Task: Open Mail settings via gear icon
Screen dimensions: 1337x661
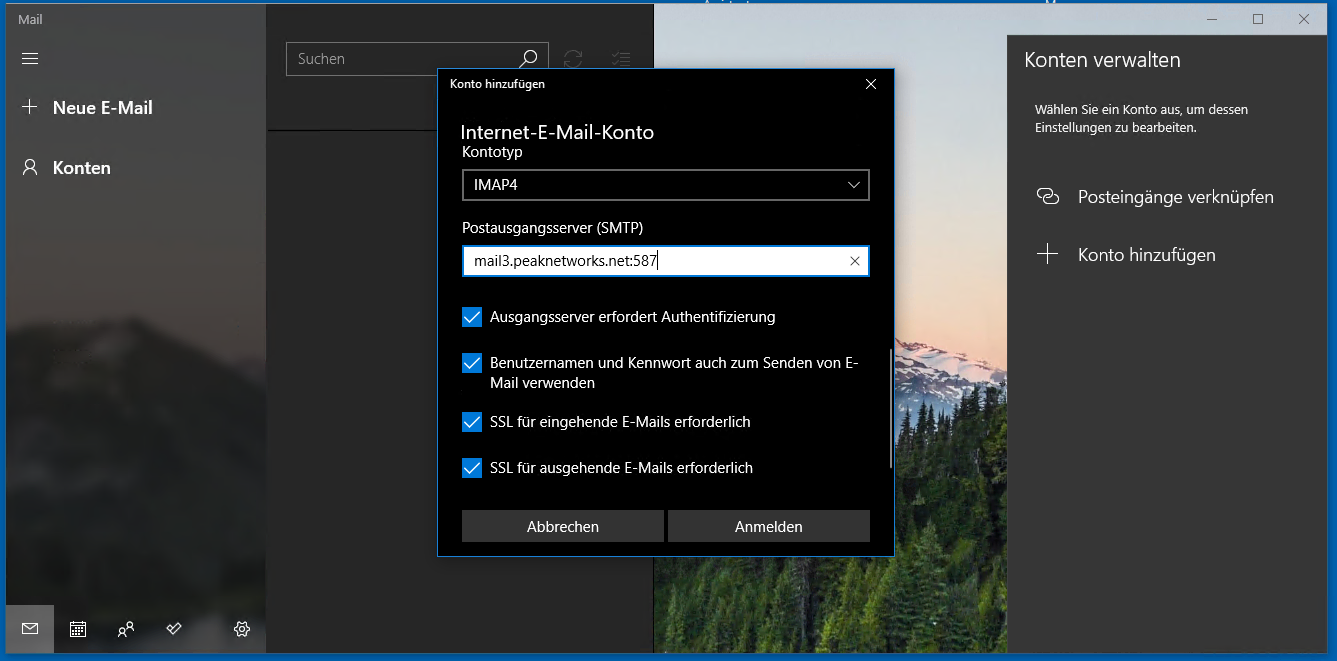Action: click(241, 629)
